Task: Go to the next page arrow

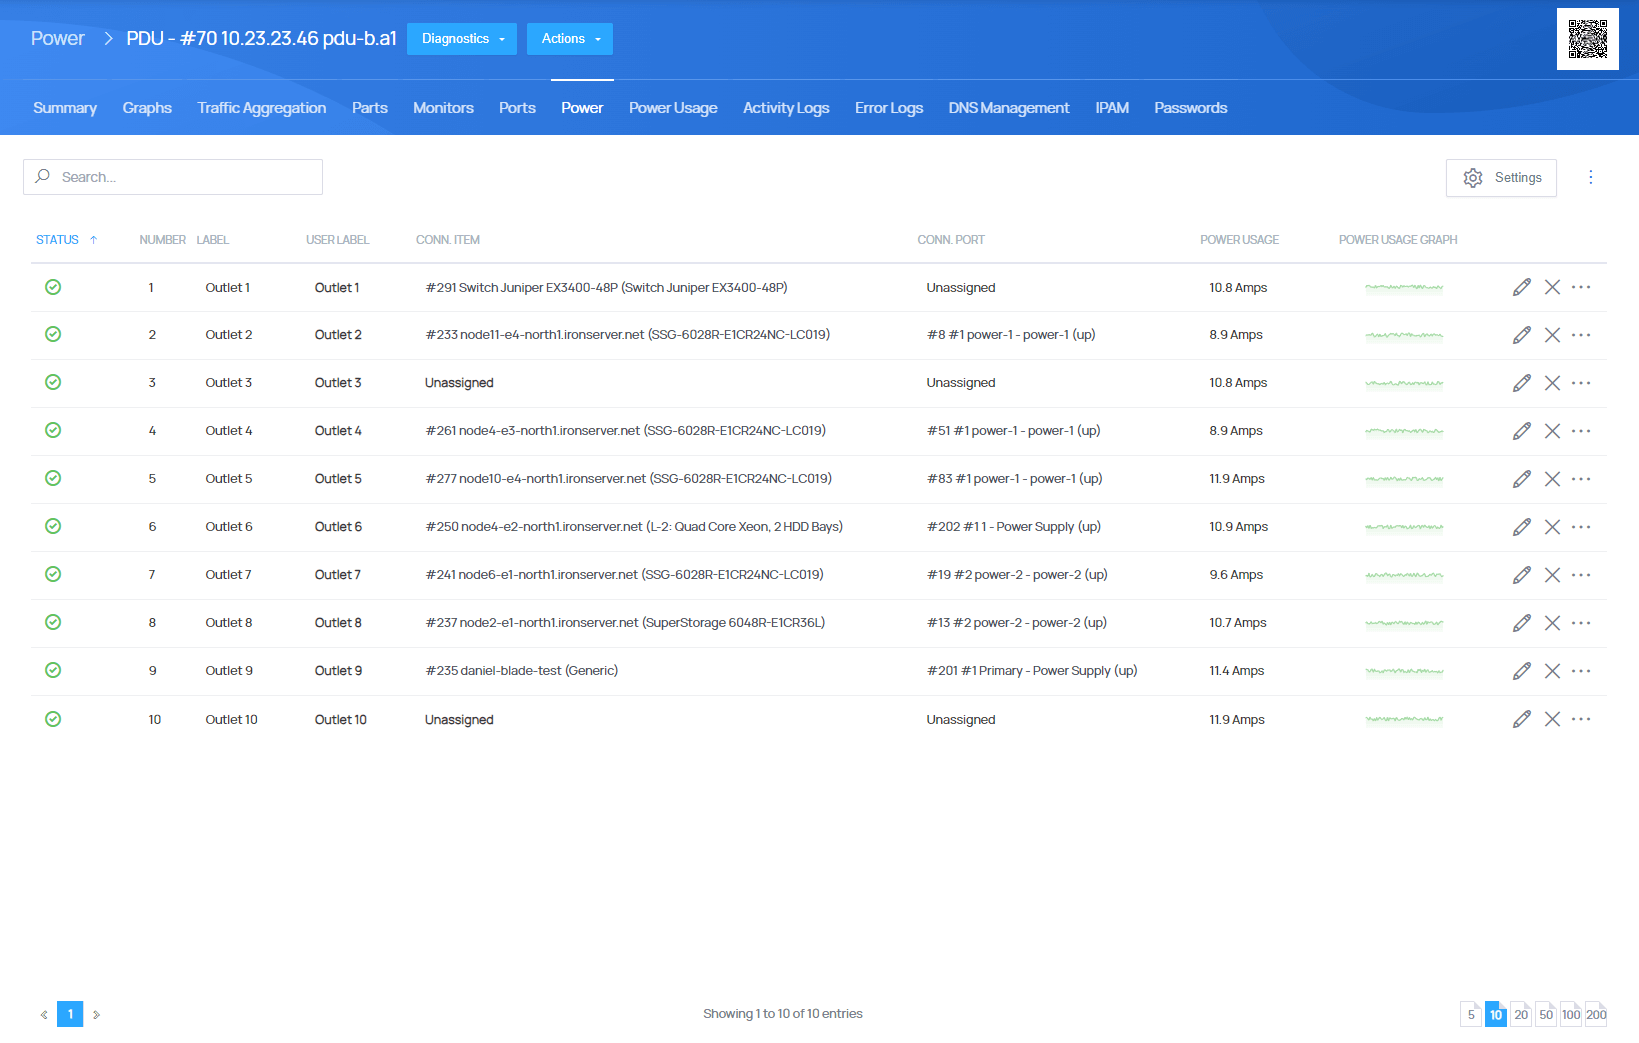Action: 96,1014
